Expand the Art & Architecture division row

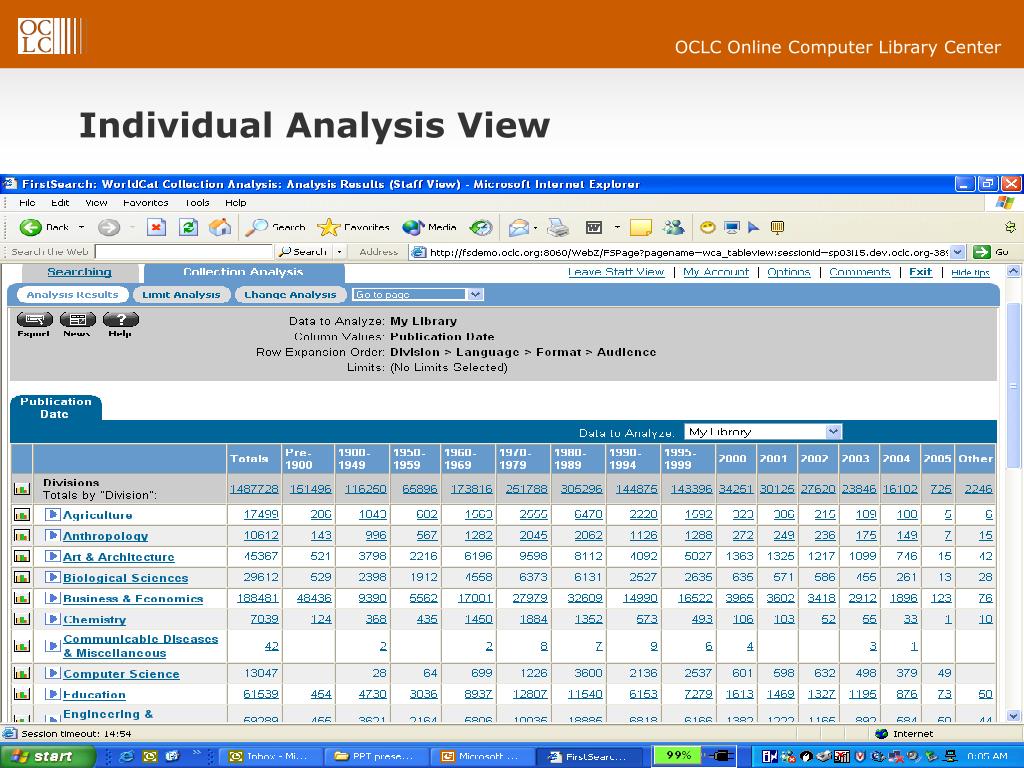(53, 556)
